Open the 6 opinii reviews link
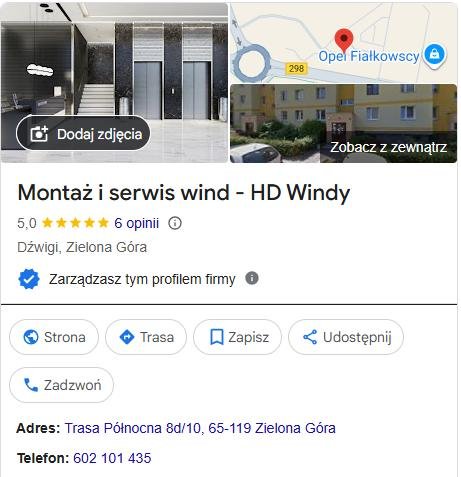Screen dimensions: 461x477 (137, 223)
